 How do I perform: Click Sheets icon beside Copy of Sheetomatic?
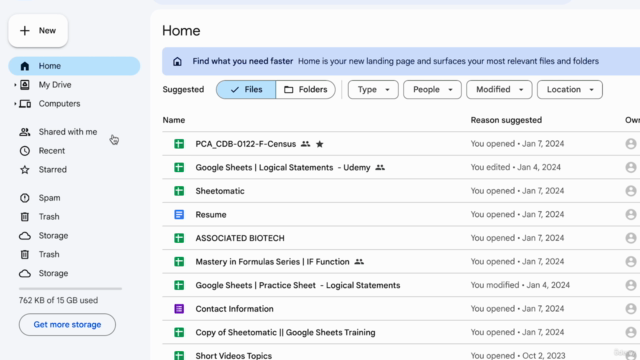click(x=179, y=332)
